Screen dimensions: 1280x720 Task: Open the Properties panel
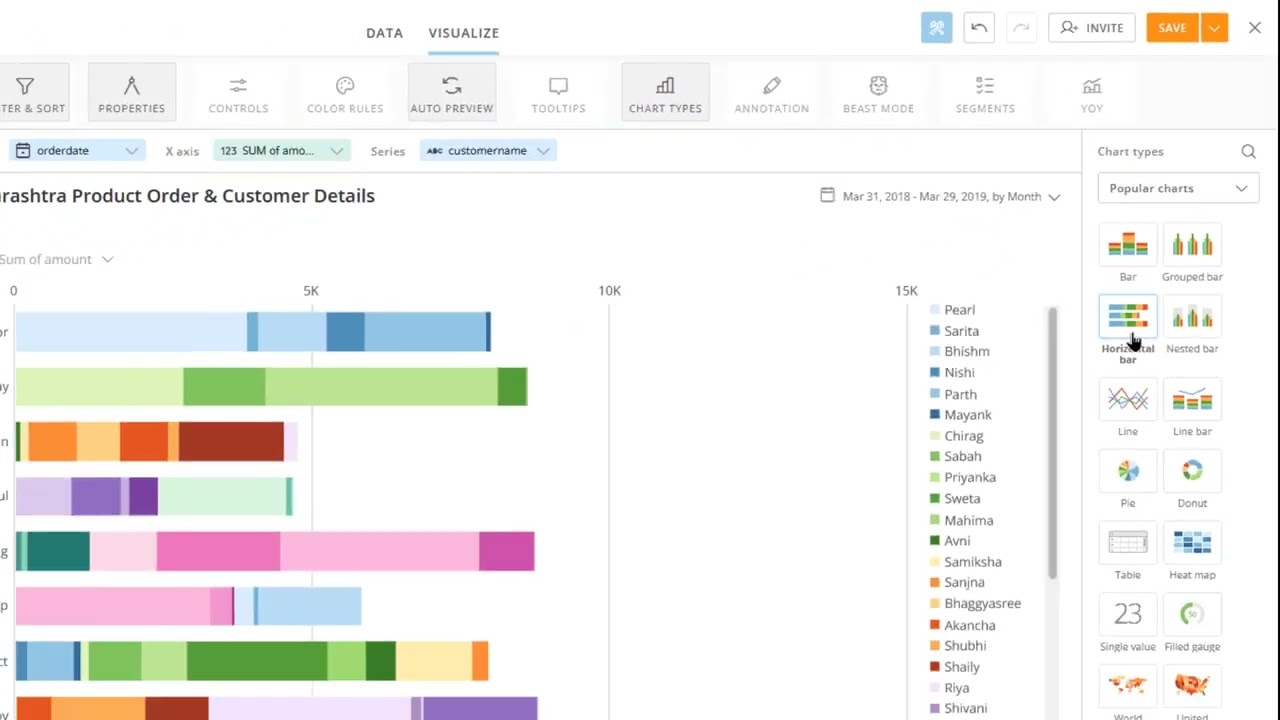pos(131,93)
